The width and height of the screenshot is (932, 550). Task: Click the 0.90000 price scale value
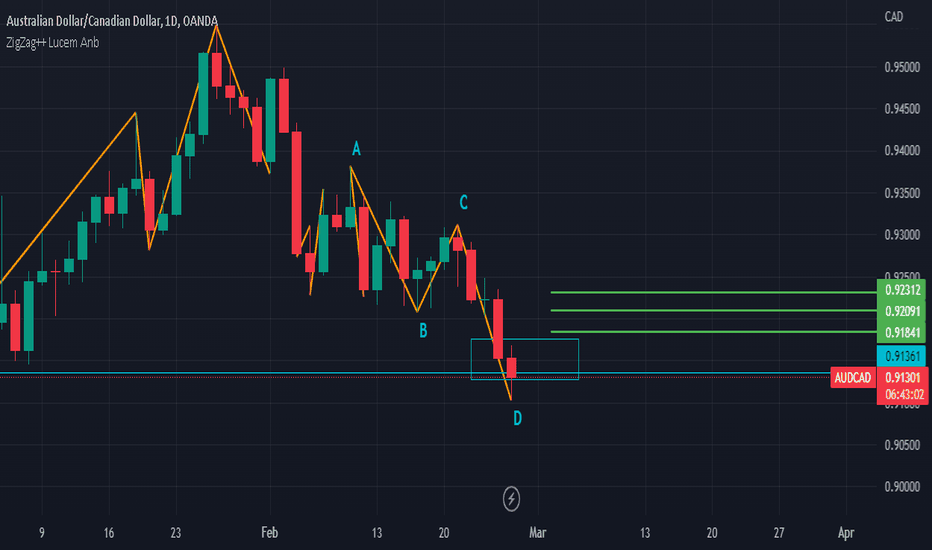902,486
